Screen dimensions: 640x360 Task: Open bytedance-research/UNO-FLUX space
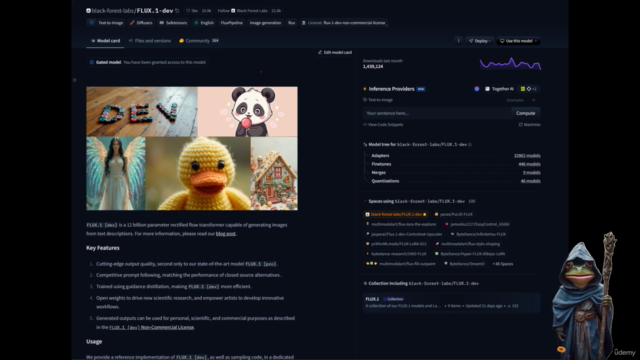click(x=396, y=254)
